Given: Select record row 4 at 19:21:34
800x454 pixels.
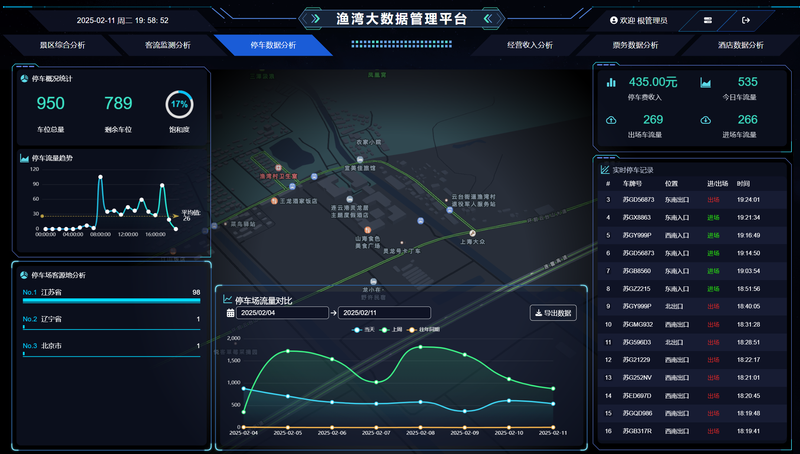Looking at the screenshot, I should pyautogui.click(x=692, y=218).
